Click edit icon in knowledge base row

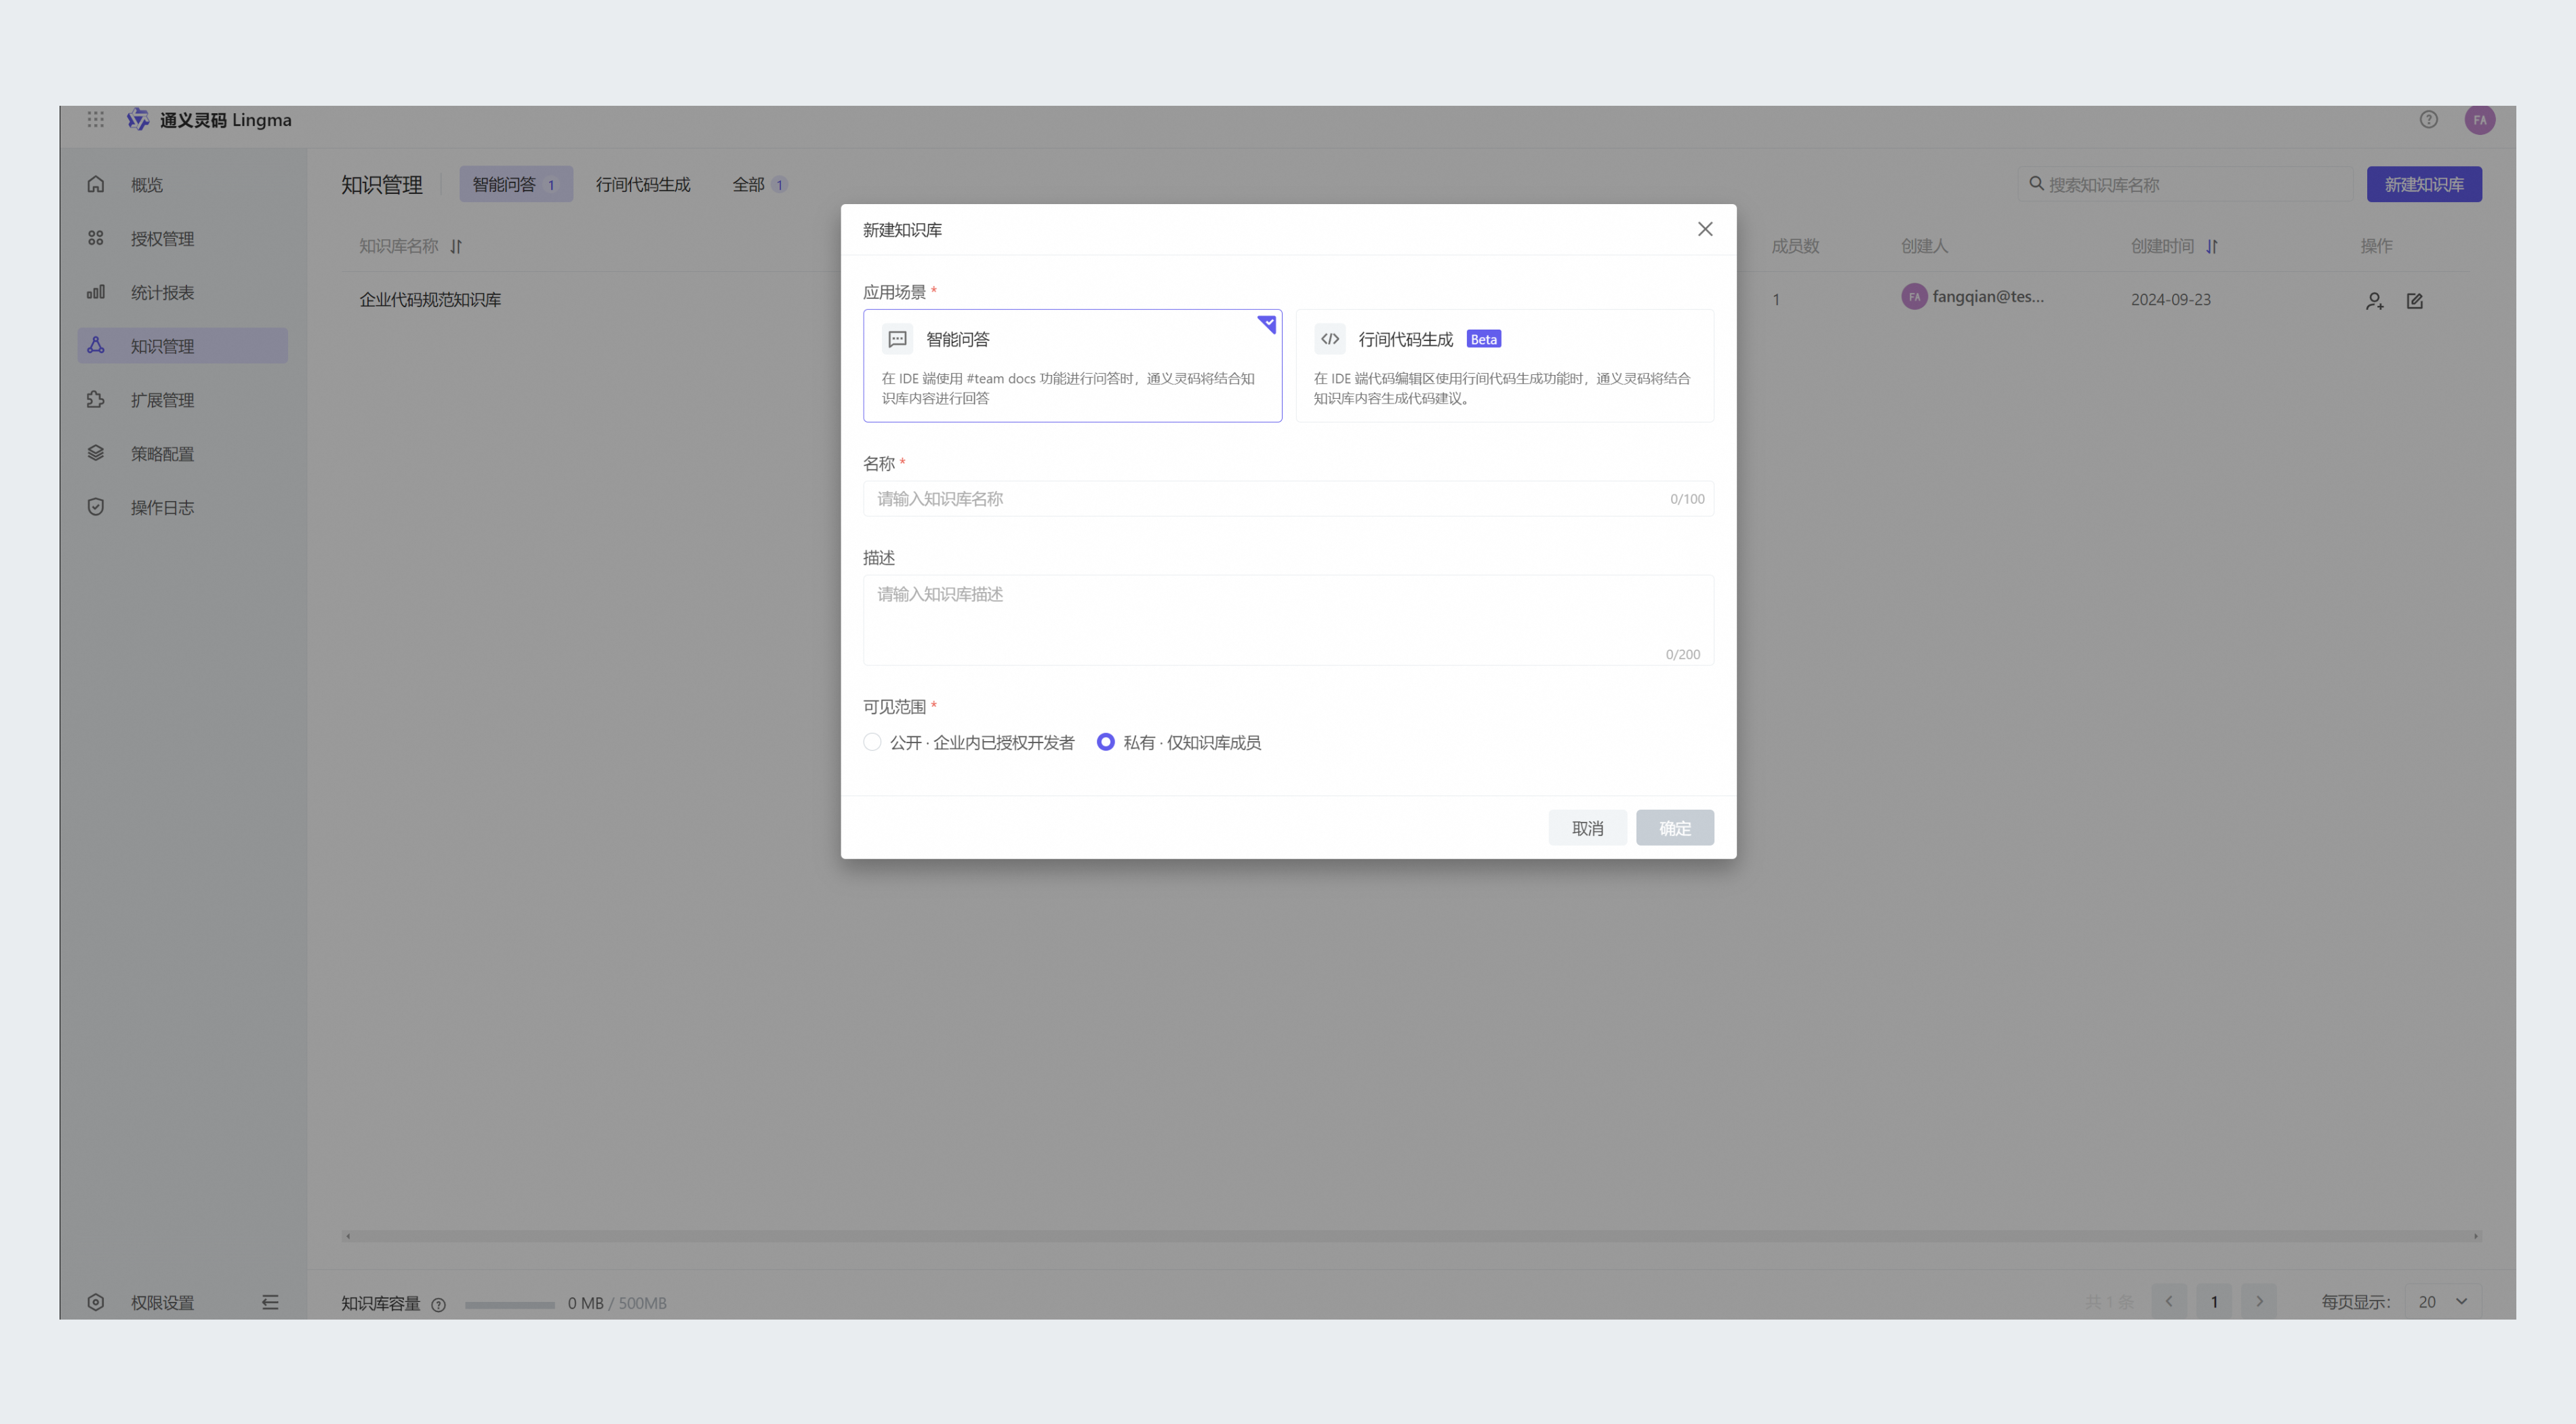coord(2414,301)
